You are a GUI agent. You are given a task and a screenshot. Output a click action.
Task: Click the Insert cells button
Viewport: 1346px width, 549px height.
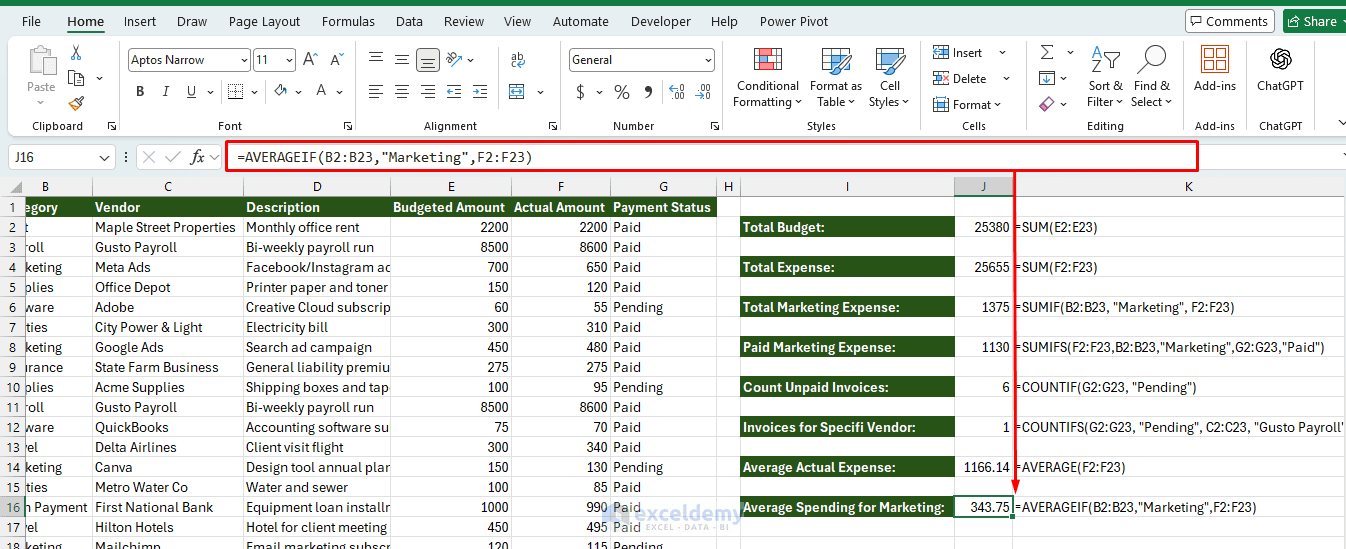click(958, 53)
